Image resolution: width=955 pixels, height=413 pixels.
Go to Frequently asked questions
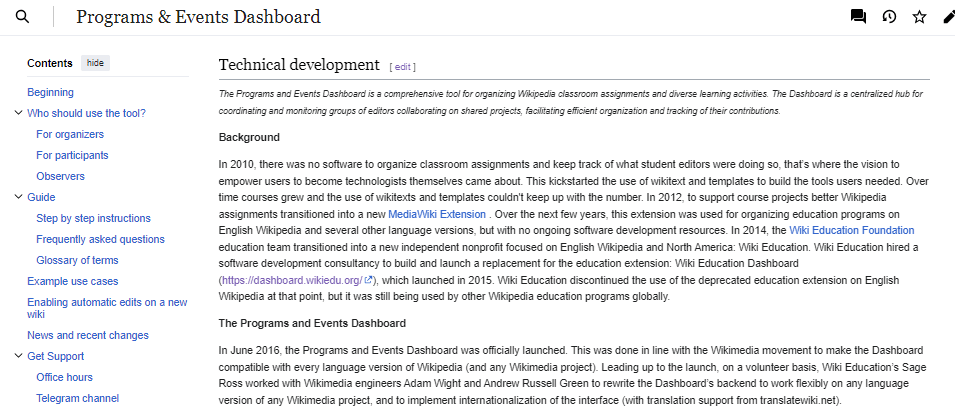click(x=100, y=239)
